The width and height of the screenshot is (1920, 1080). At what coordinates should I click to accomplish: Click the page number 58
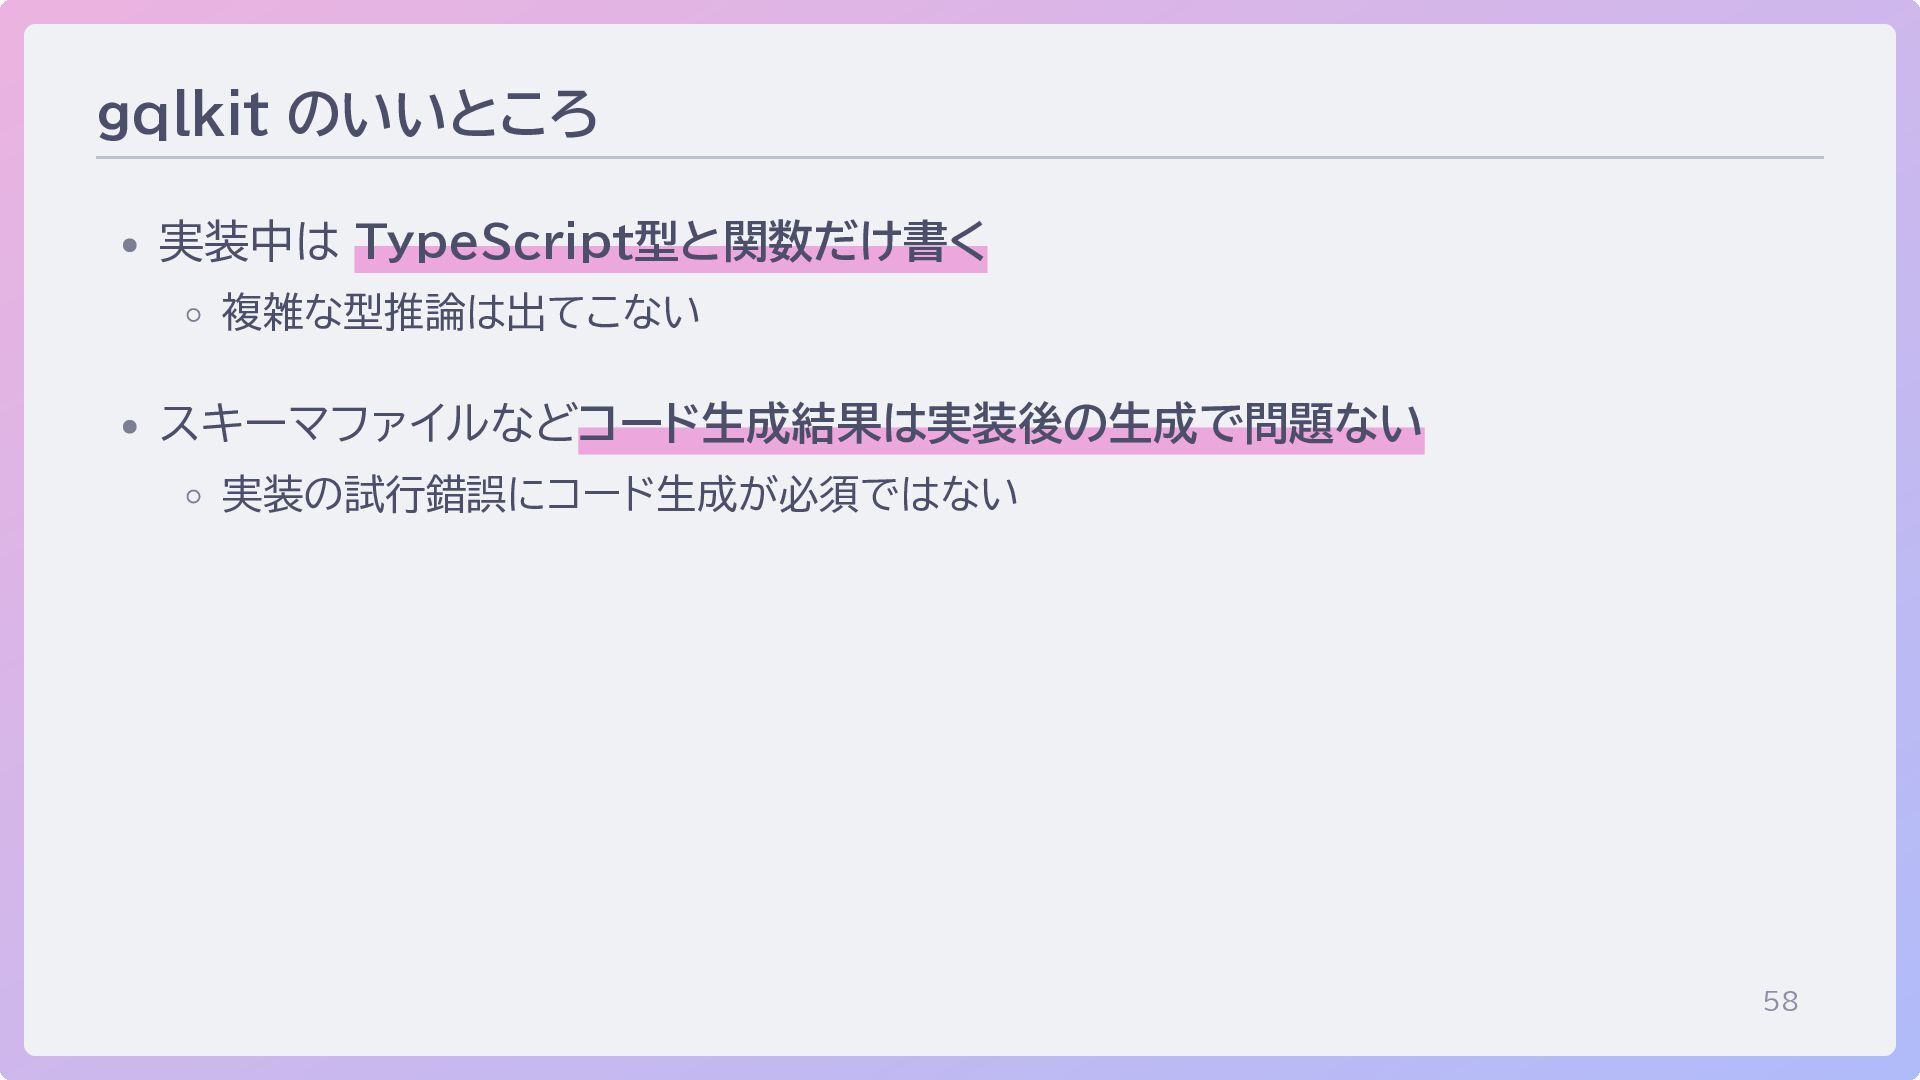pyautogui.click(x=1780, y=1001)
